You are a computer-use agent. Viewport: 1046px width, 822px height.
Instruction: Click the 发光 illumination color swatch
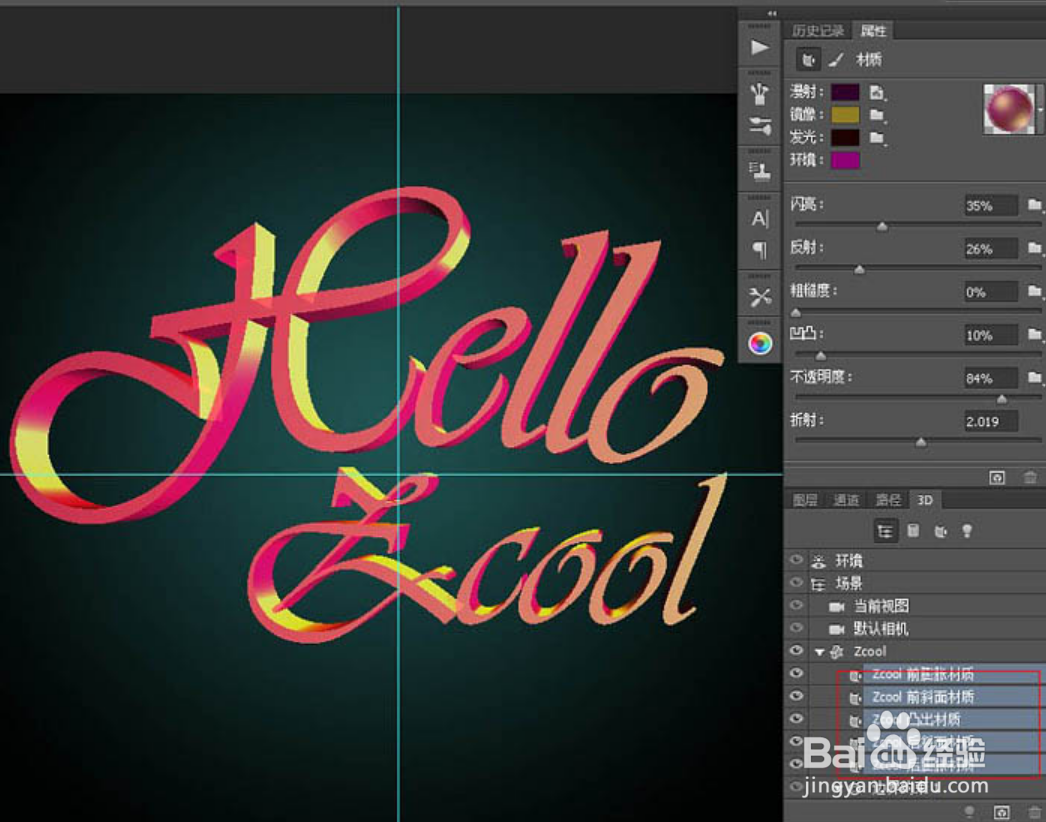[845, 137]
